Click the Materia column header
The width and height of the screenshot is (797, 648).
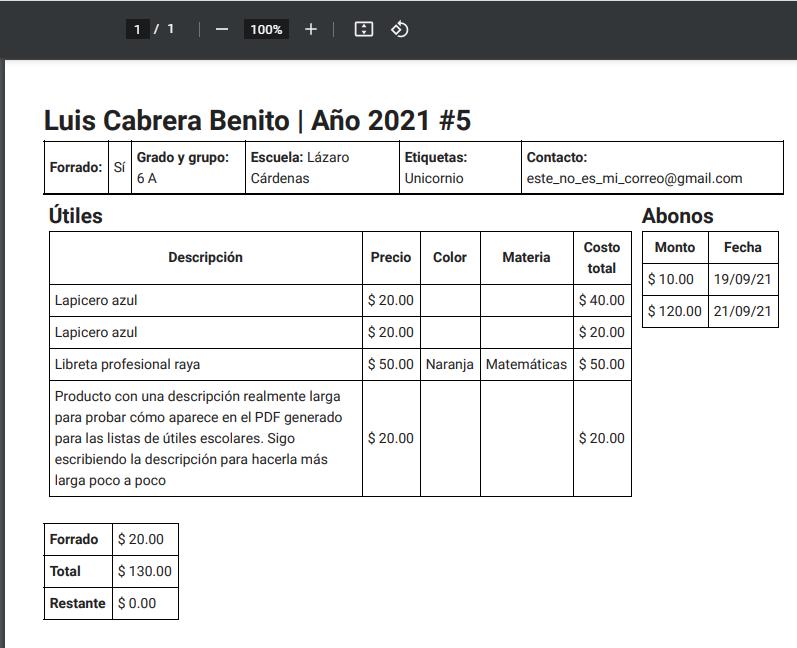526,258
